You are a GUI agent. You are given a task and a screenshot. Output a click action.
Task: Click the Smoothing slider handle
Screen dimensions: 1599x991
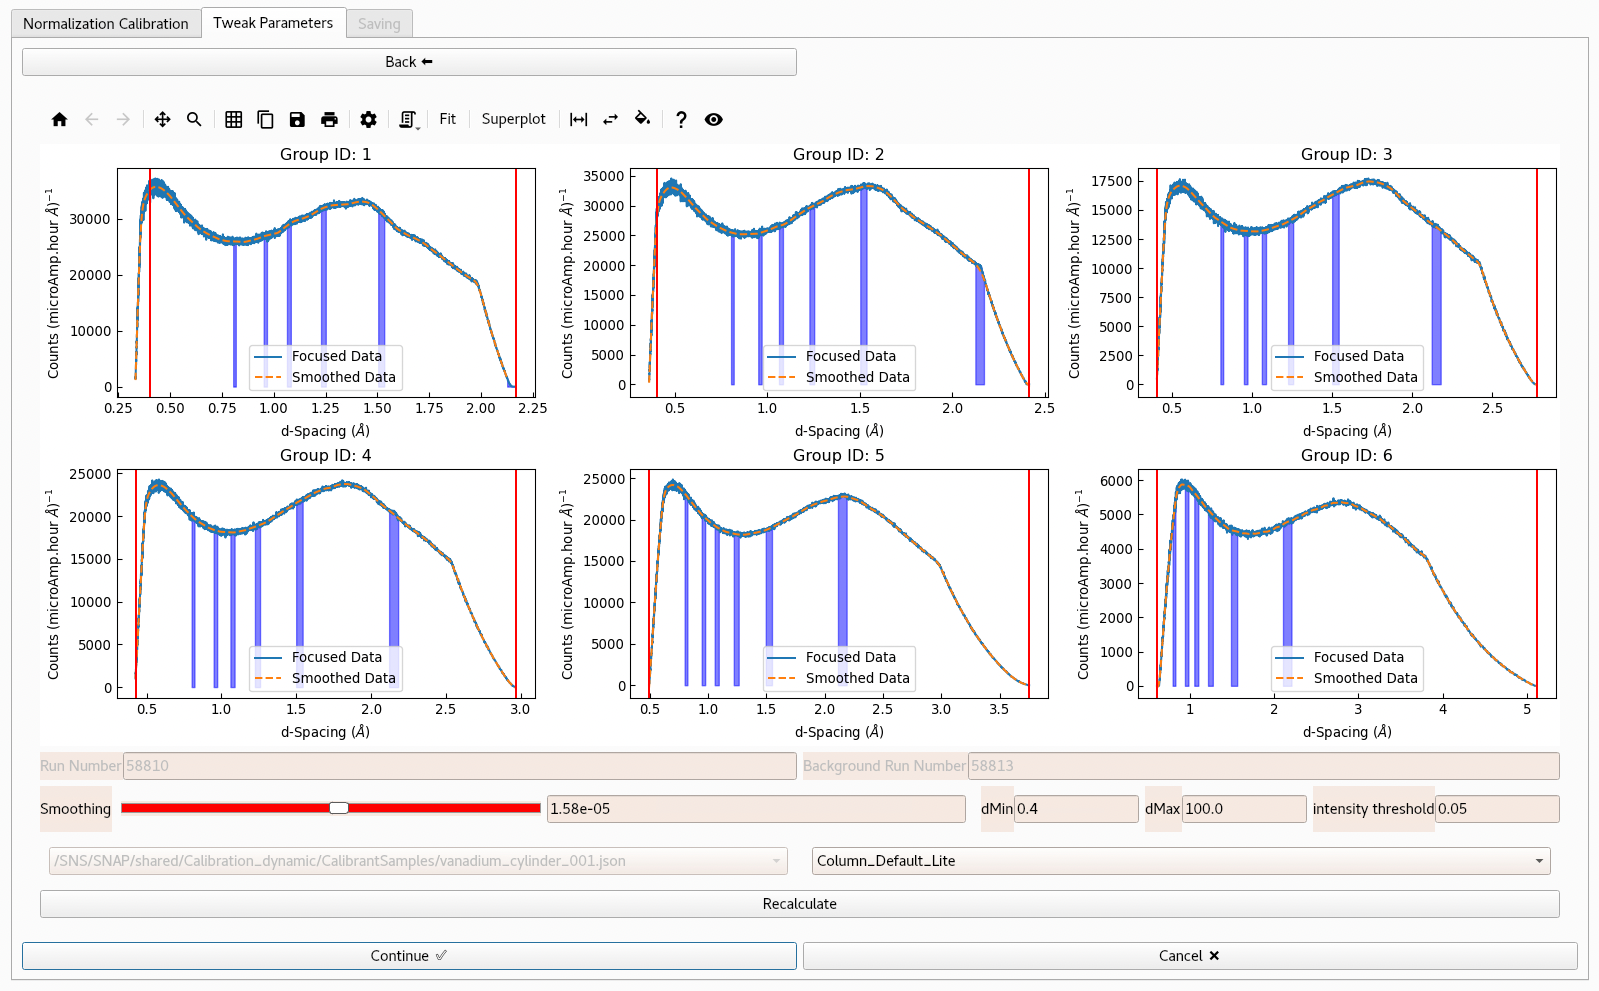[x=339, y=808]
